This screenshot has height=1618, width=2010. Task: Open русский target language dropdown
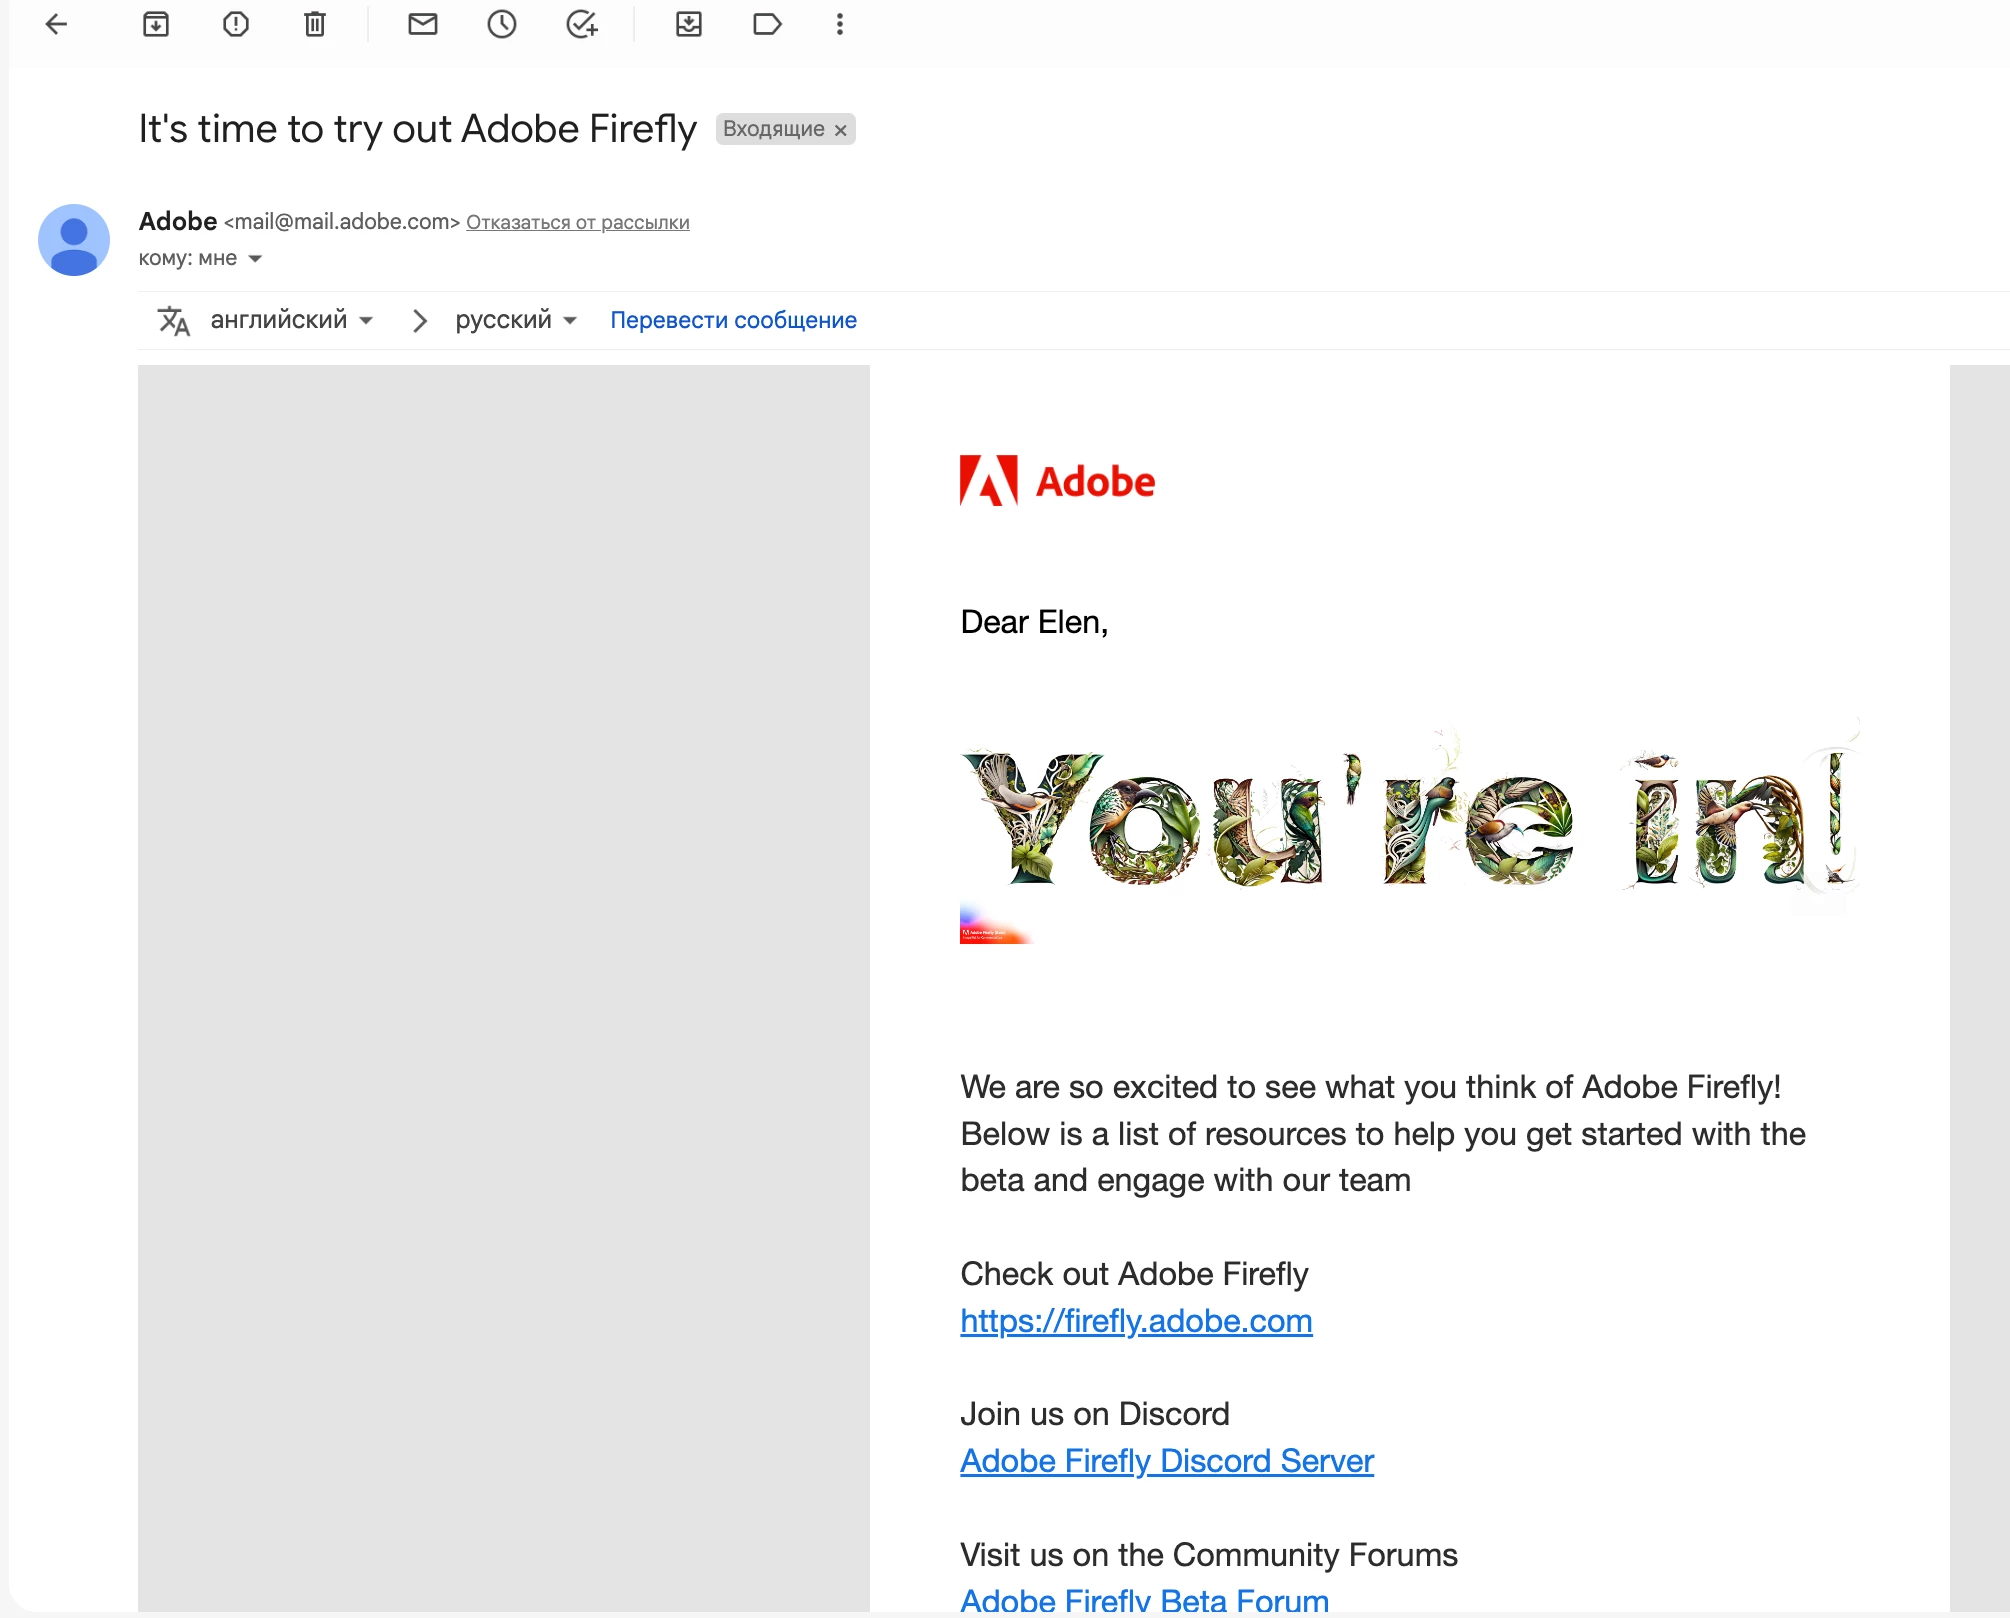point(515,320)
